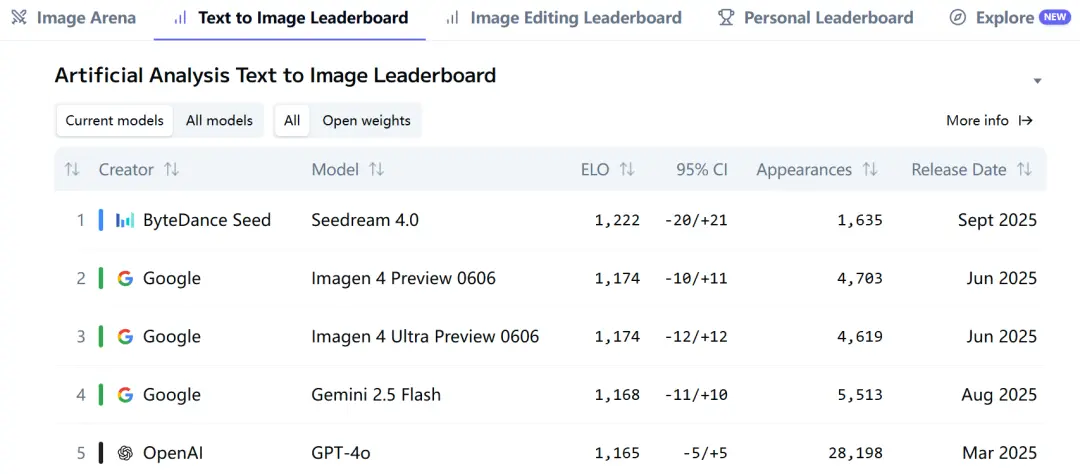Collapse the leaderboard with the caret arrow
This screenshot has height=474, width=1080.
[1037, 81]
